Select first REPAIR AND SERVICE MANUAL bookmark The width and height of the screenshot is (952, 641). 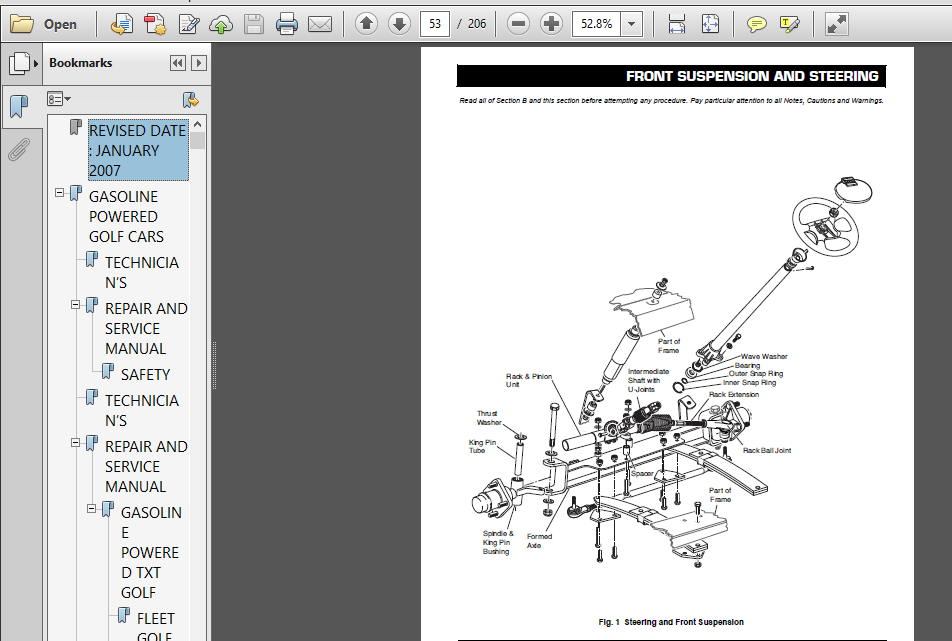[146, 328]
